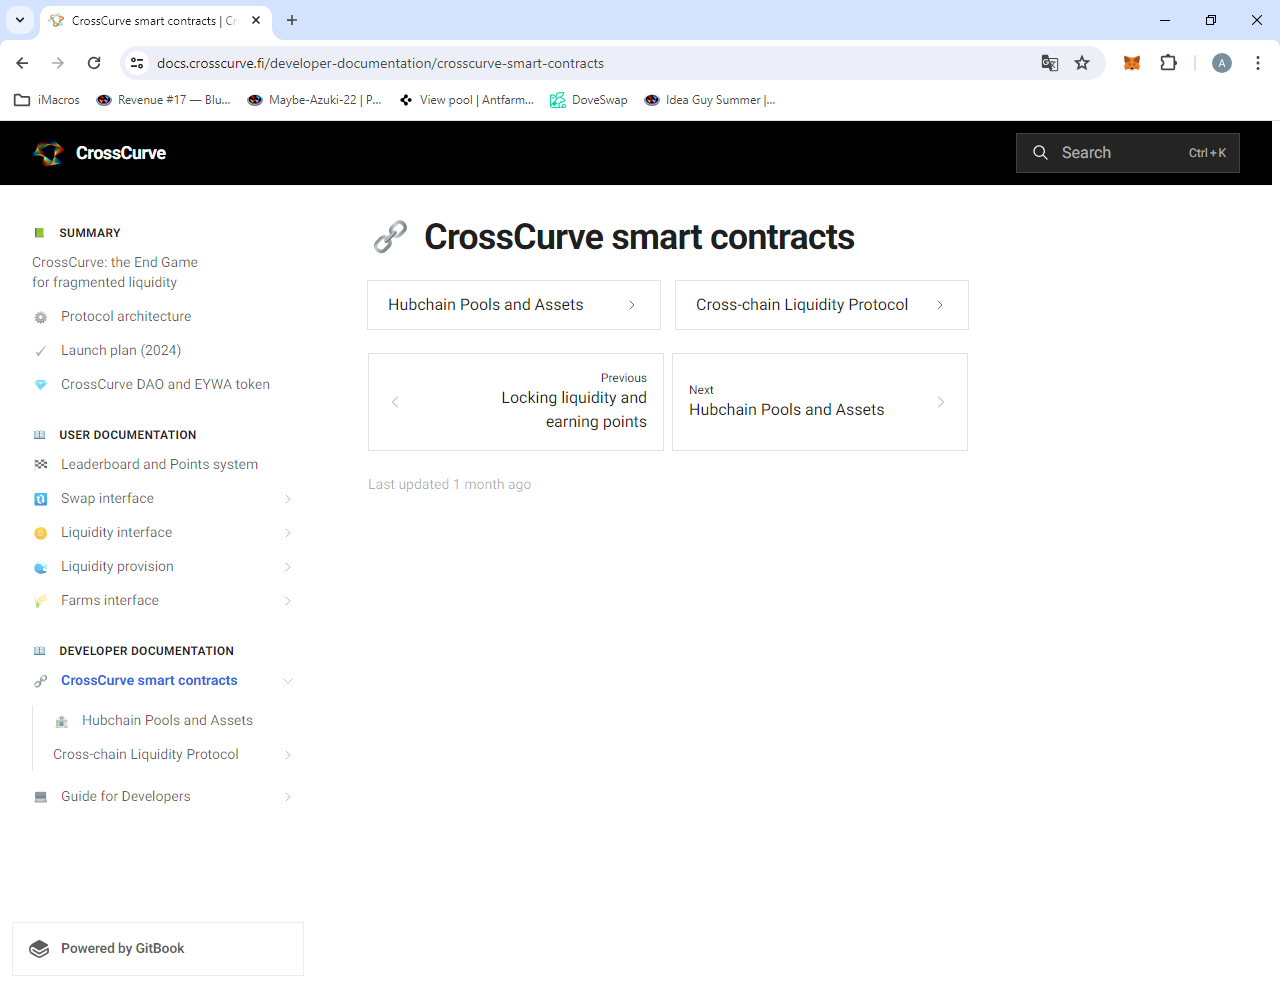This screenshot has width=1280, height=984.
Task: Expand the Liquidity provision section
Action: tap(288, 567)
